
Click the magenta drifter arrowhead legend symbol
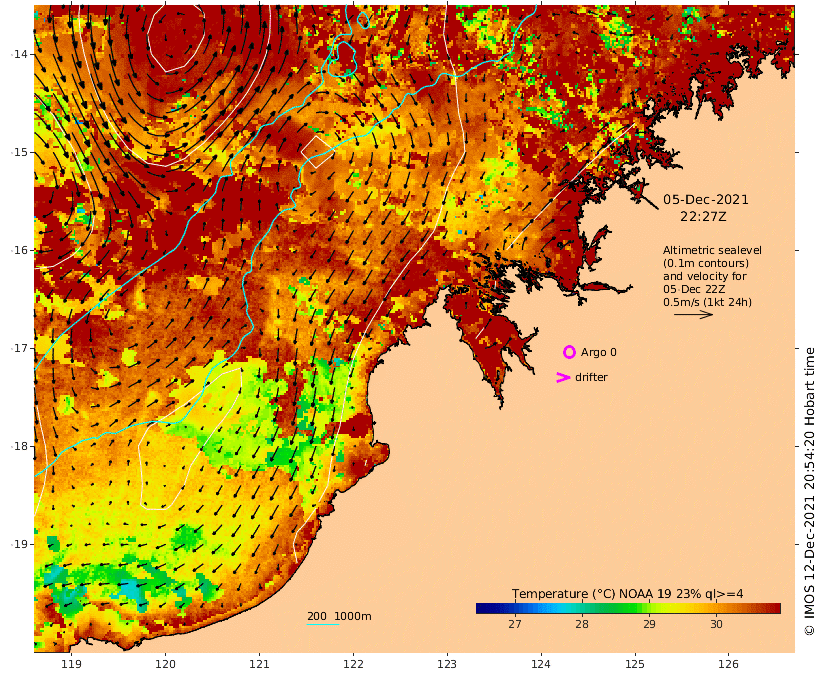563,377
